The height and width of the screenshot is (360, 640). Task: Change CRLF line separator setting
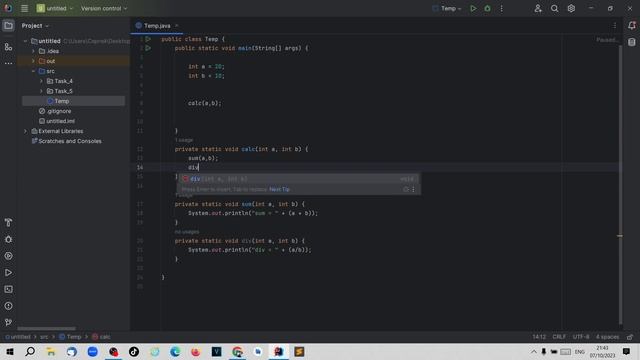tap(559, 337)
